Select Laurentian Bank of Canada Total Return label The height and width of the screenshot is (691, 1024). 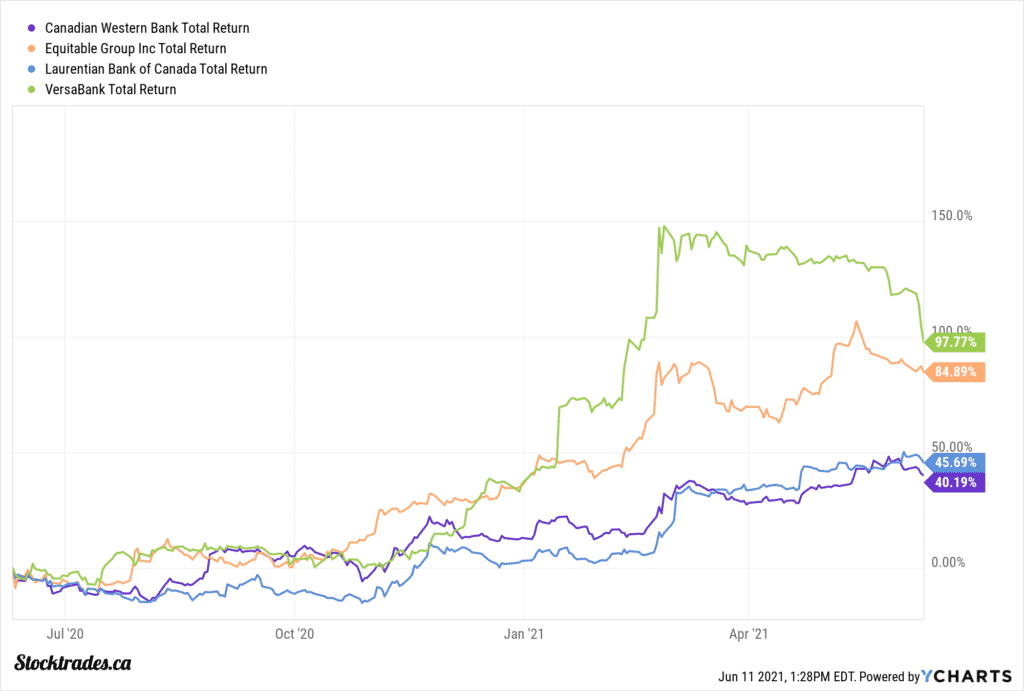click(x=156, y=69)
